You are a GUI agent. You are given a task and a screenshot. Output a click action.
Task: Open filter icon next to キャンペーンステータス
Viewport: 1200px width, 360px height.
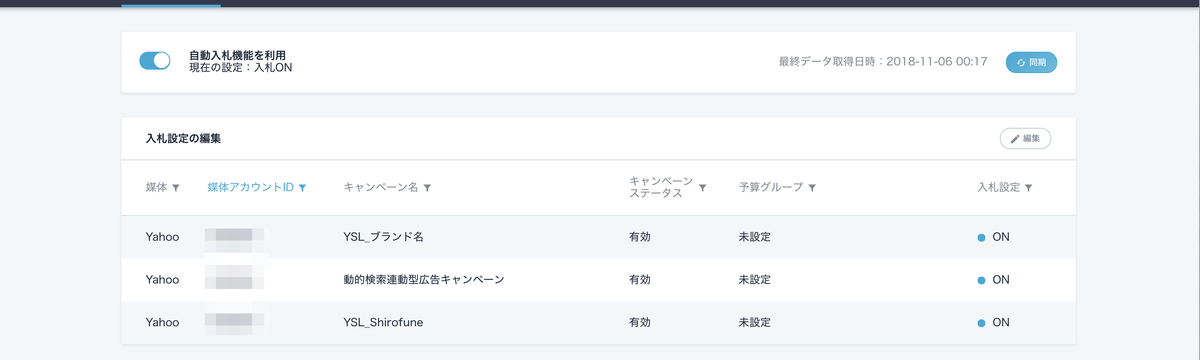click(x=702, y=187)
